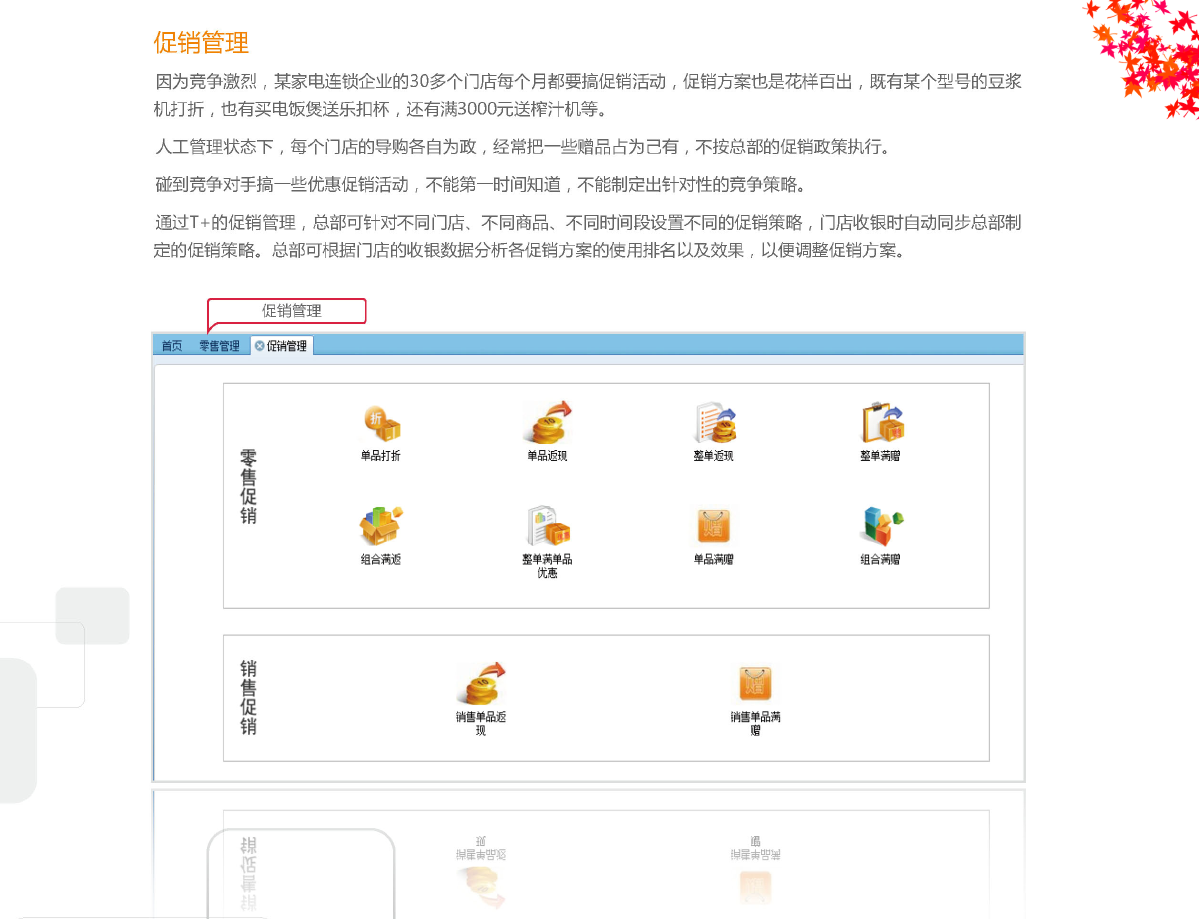1199x919 pixels.
Task: Select the 组合满赠 colored blocks icon
Action: coord(880,528)
